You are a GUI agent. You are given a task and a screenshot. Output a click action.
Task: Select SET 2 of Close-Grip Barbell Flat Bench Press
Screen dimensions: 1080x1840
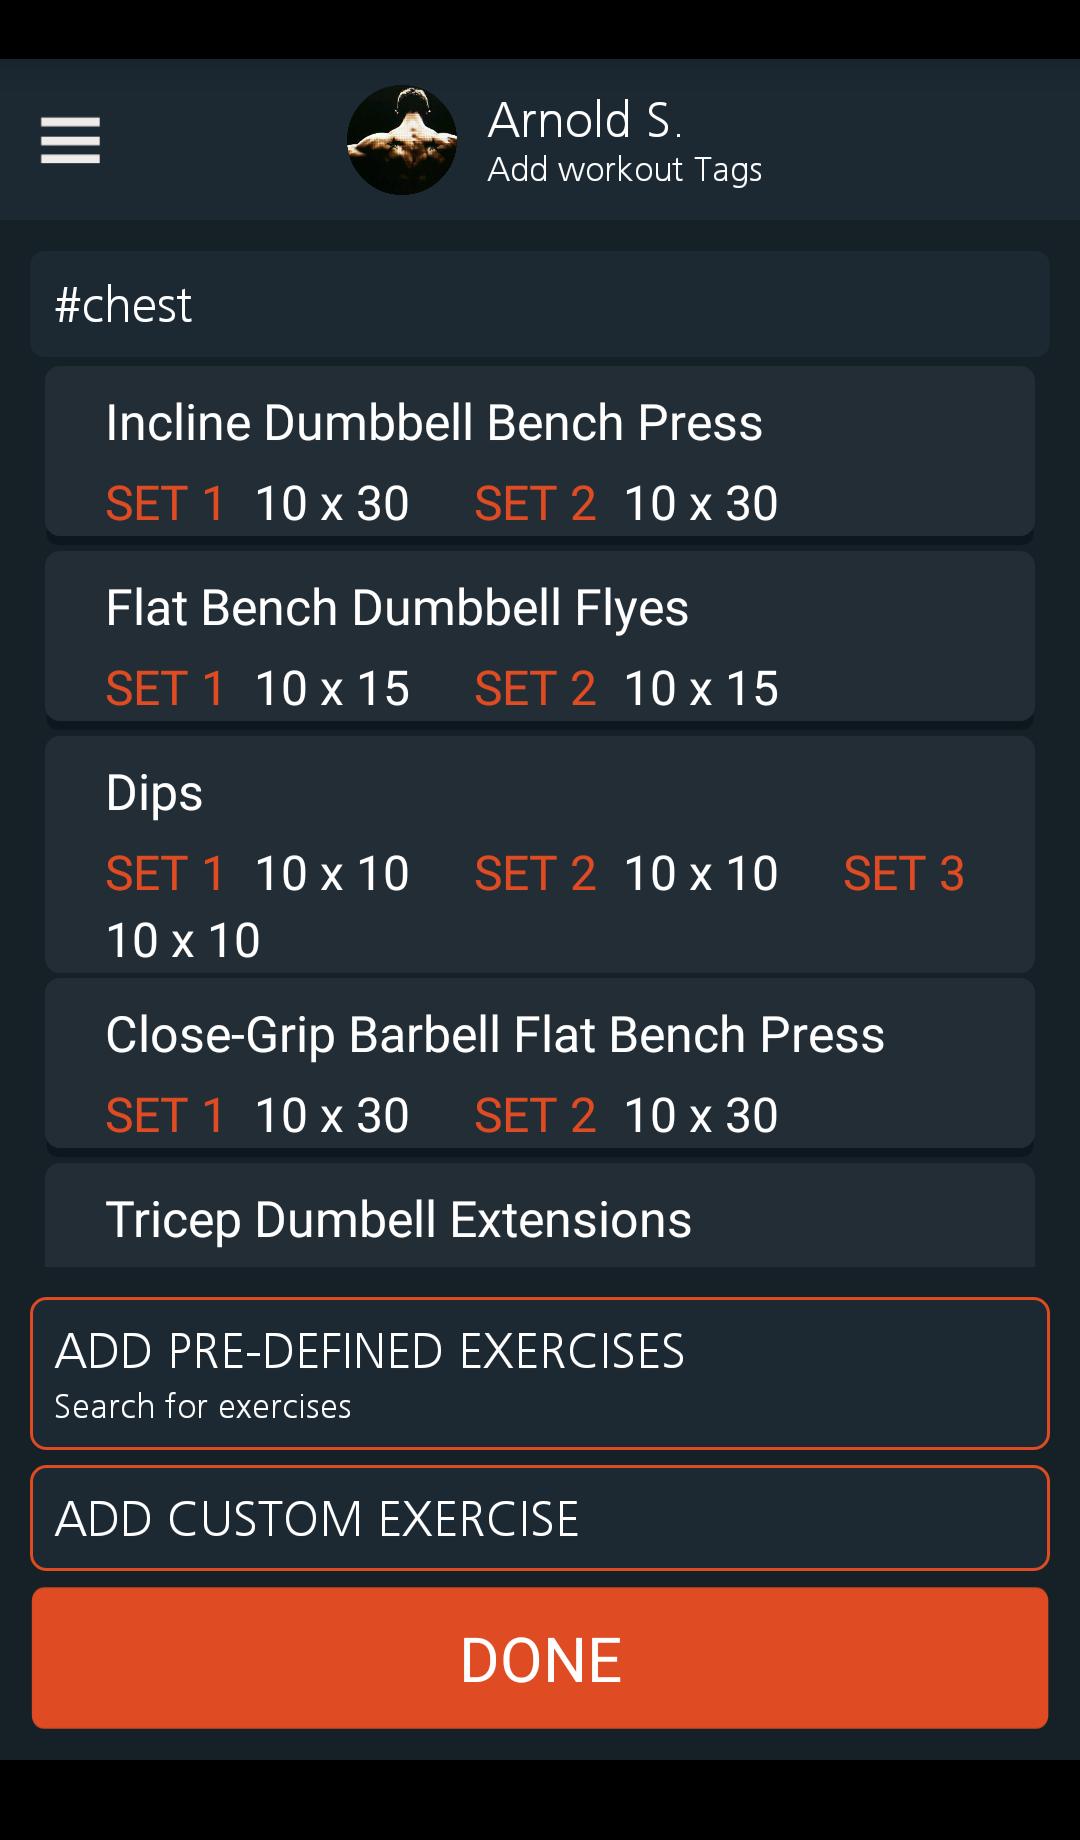click(x=536, y=1114)
